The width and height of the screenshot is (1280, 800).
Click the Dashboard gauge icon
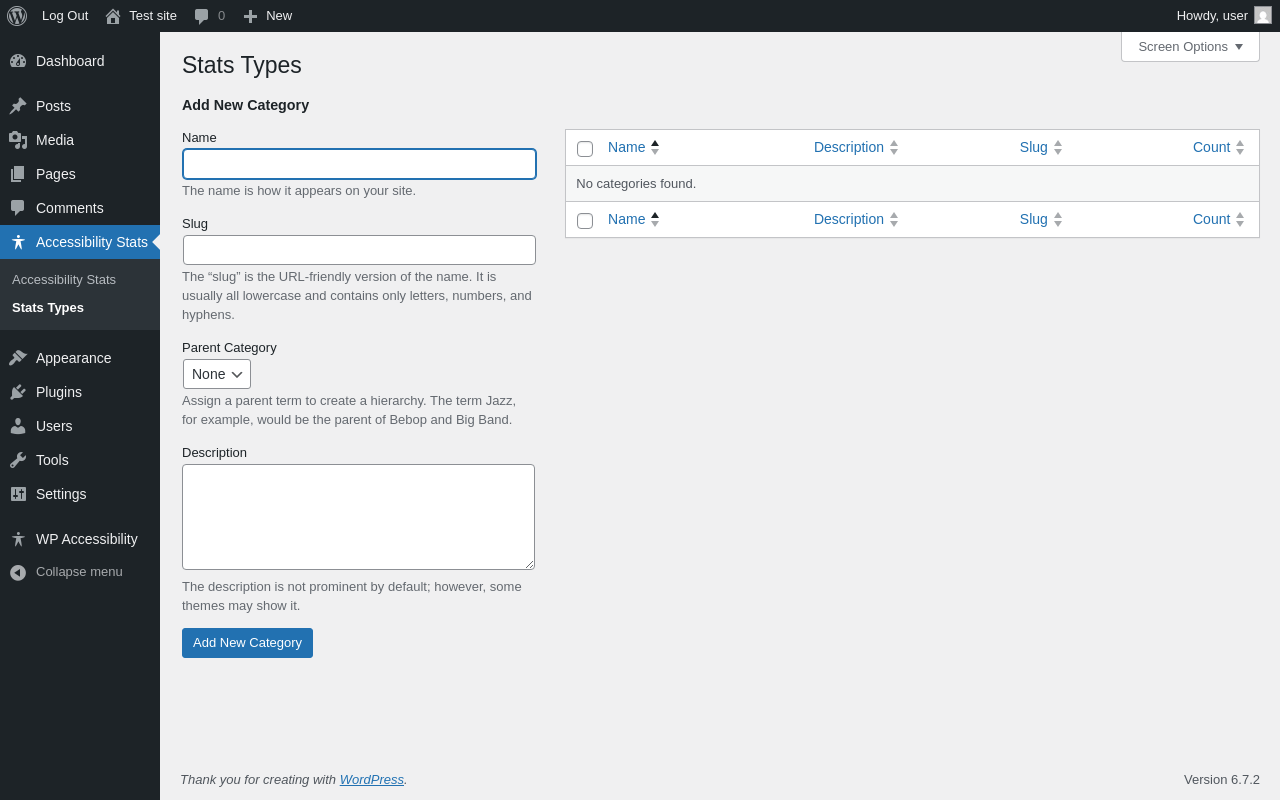point(18,61)
